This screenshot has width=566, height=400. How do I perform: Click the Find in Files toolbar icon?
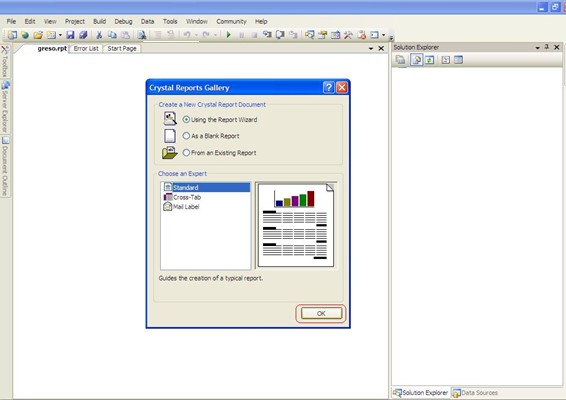click(142, 35)
